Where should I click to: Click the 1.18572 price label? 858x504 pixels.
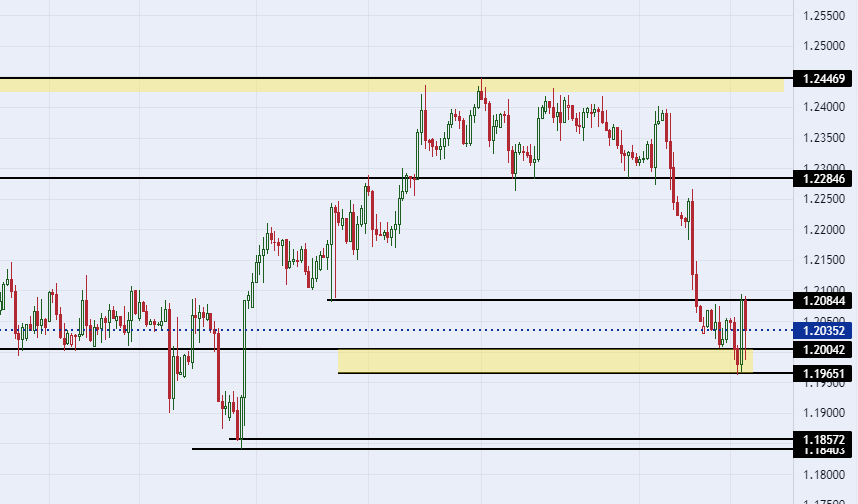[x=822, y=439]
